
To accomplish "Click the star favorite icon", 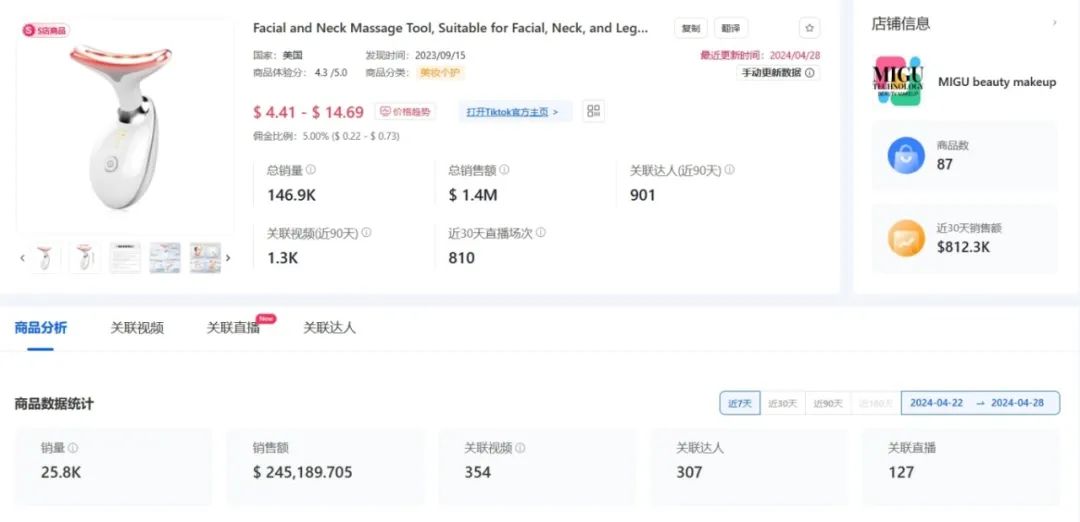I will (809, 28).
